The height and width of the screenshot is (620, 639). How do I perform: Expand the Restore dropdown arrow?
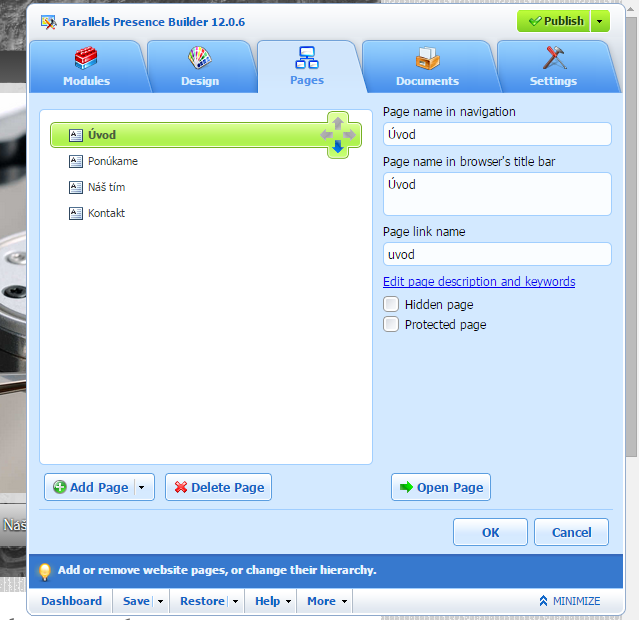pos(235,602)
